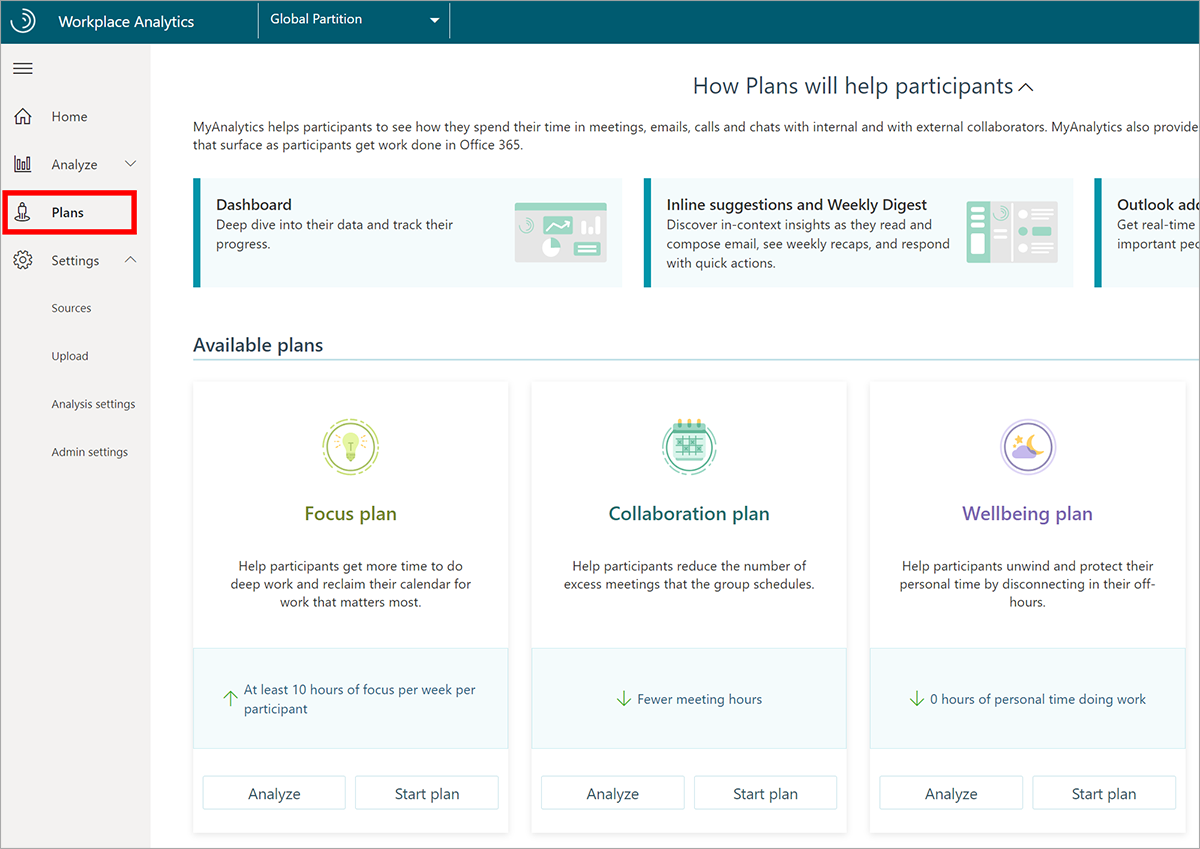Click the Outlook add-in card title
Screen dimensions: 1200x849
pyautogui.click(x=1158, y=205)
